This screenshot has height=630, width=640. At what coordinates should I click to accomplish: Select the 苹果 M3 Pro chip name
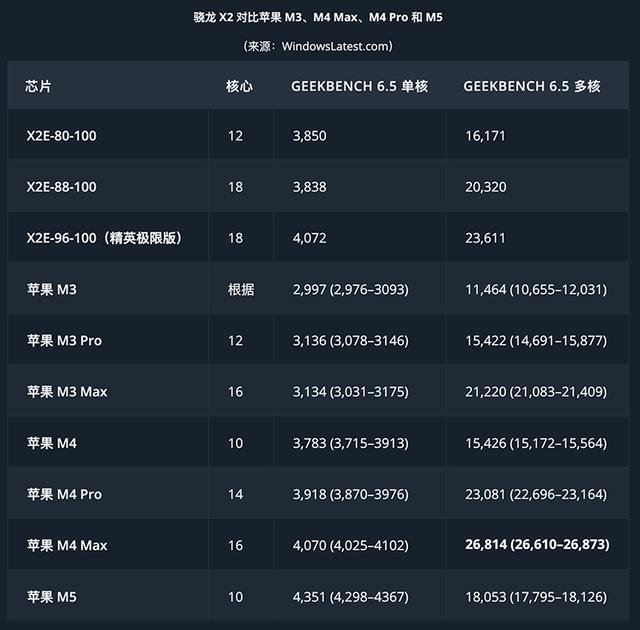(x=65, y=341)
